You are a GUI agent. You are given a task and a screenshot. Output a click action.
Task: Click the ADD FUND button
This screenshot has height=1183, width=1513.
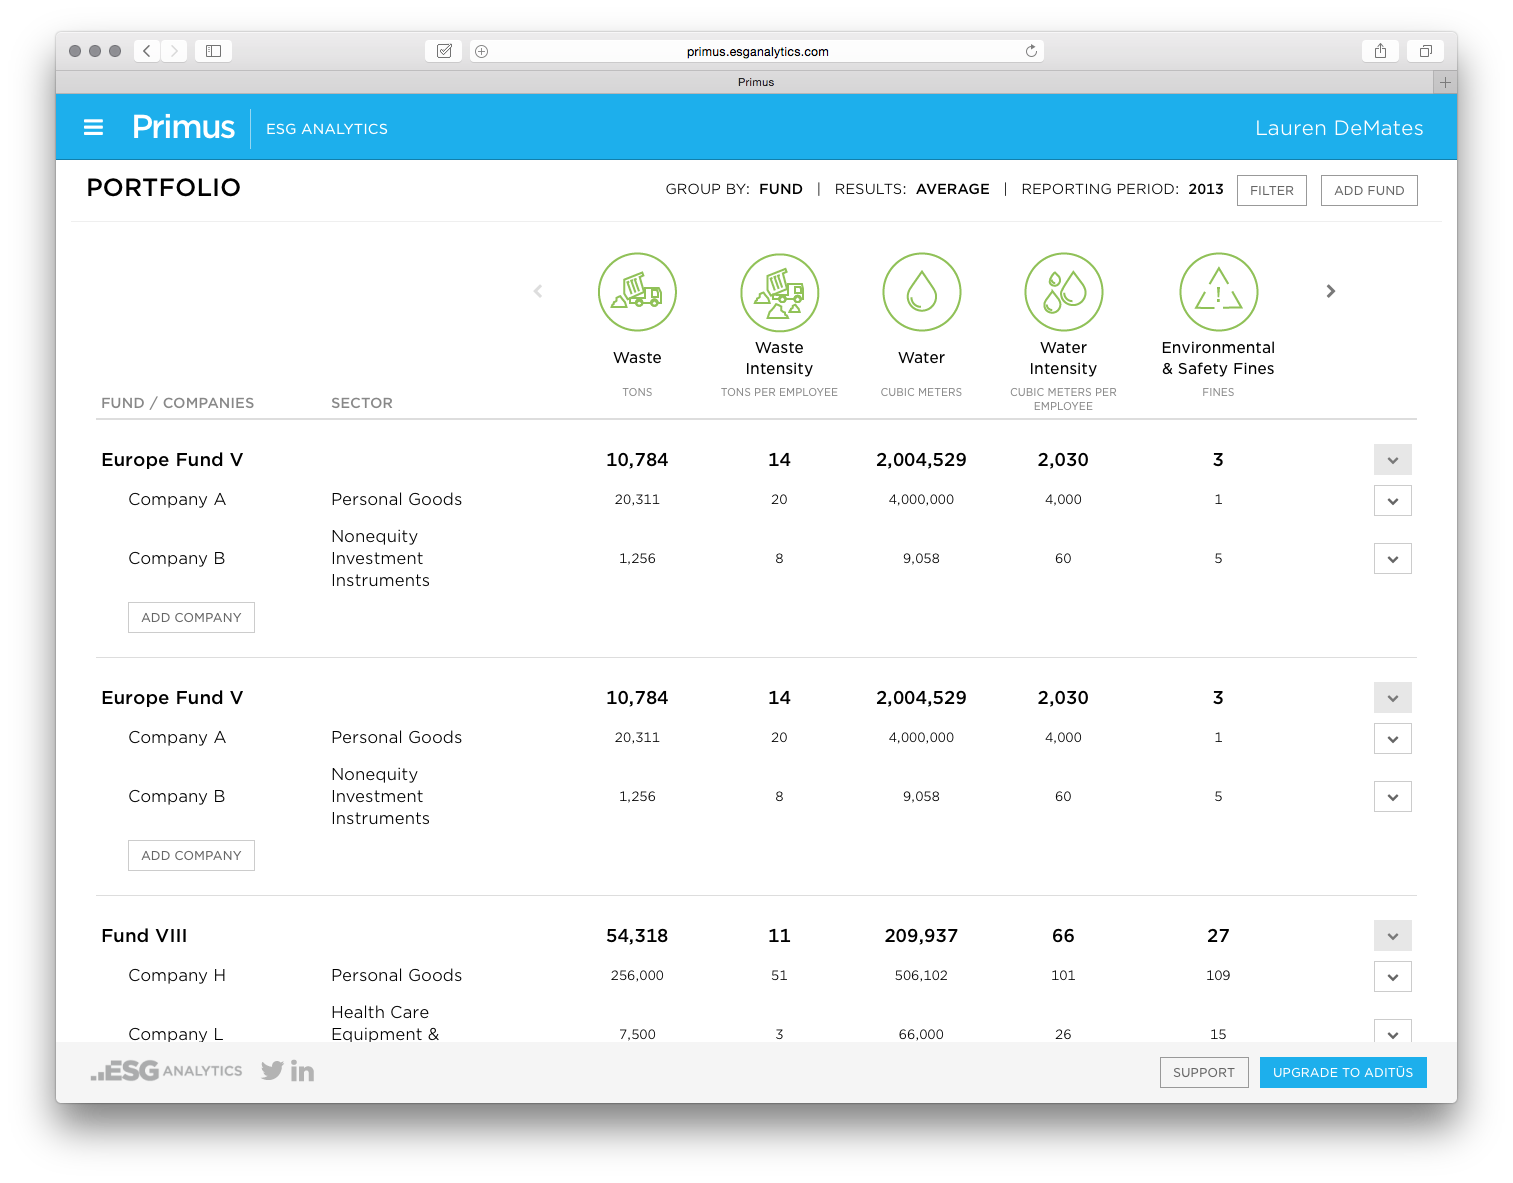click(x=1368, y=190)
